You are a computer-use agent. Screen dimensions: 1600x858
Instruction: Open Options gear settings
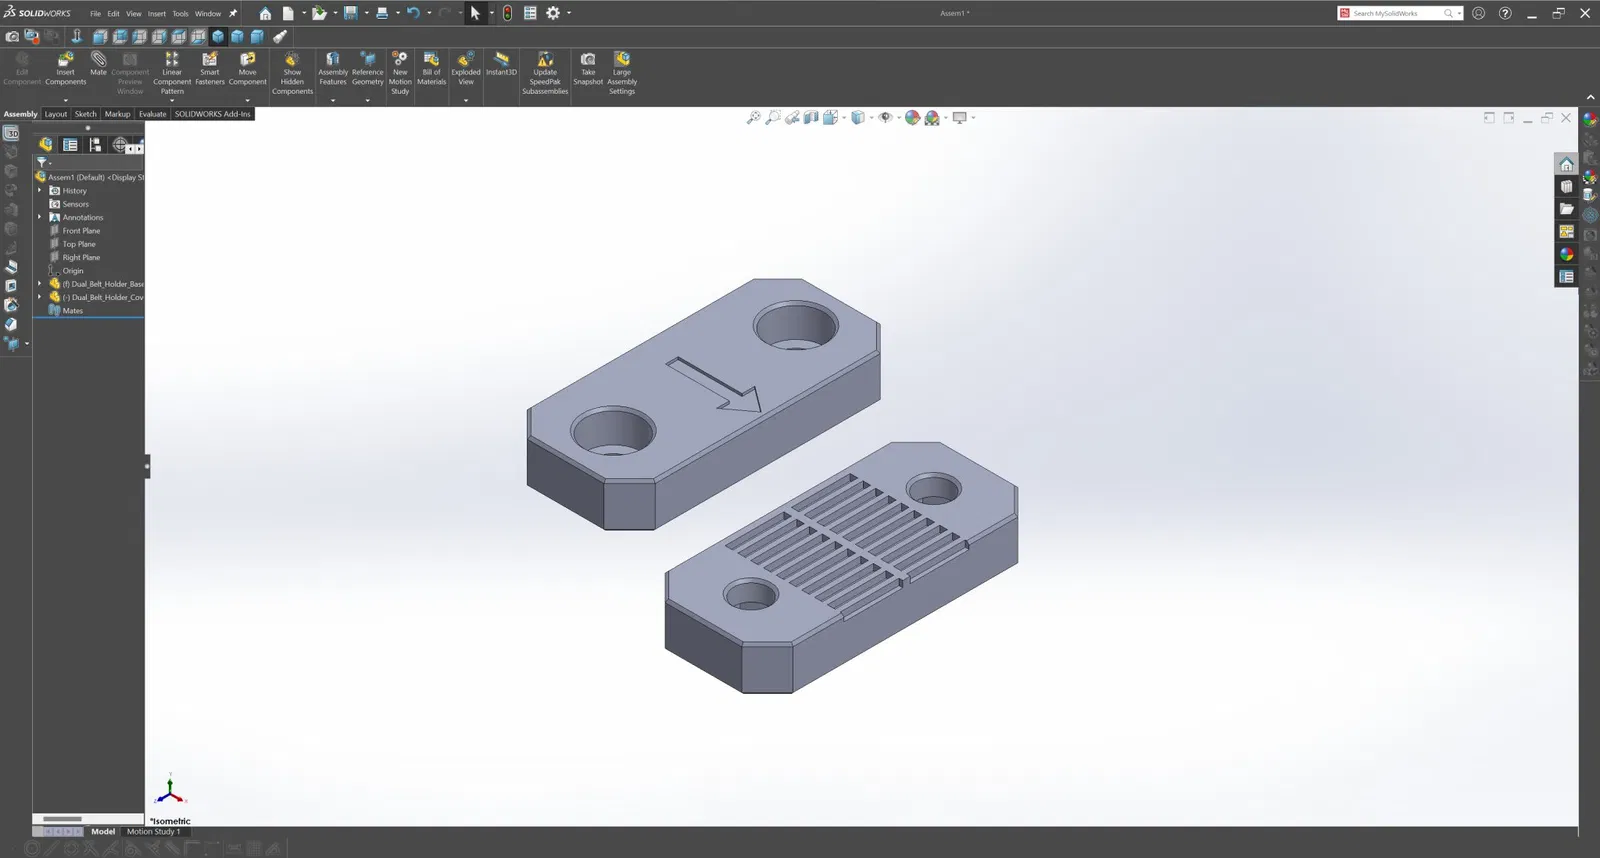point(553,13)
